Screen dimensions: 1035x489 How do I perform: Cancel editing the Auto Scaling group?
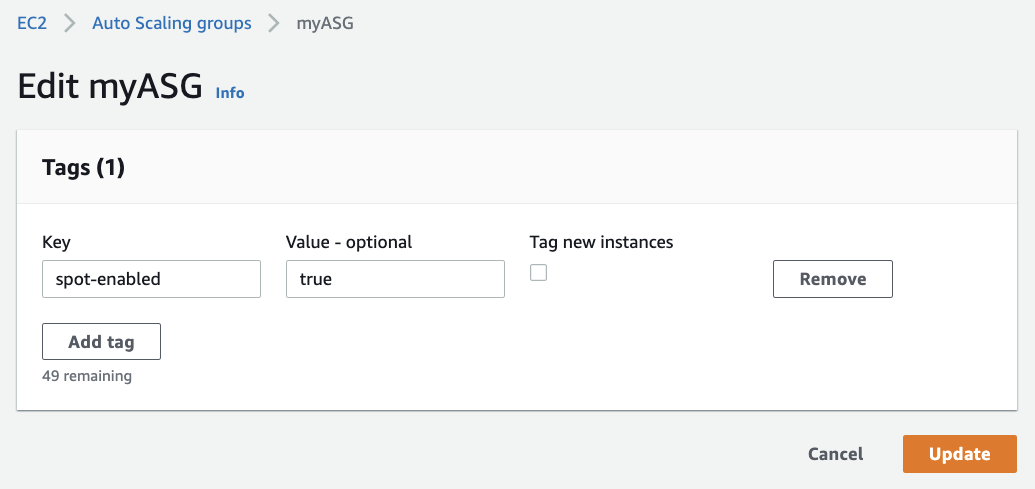[x=835, y=454]
